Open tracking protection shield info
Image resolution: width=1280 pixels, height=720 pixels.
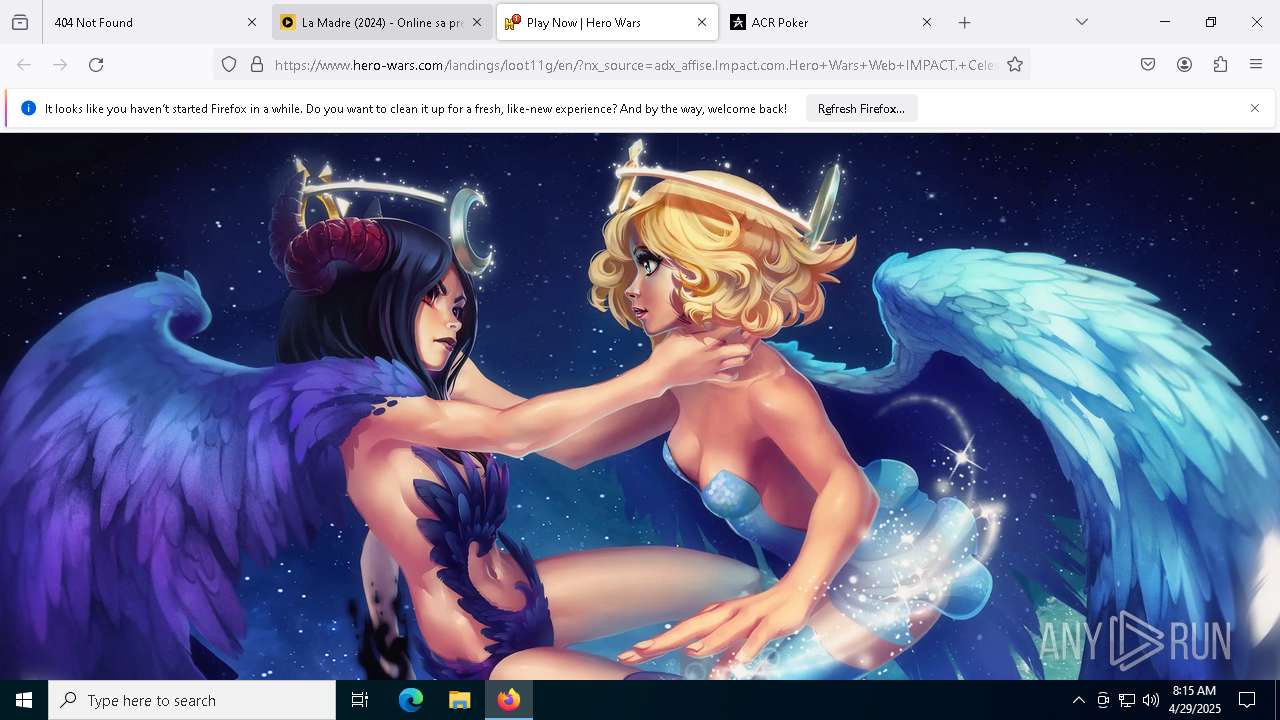click(229, 65)
